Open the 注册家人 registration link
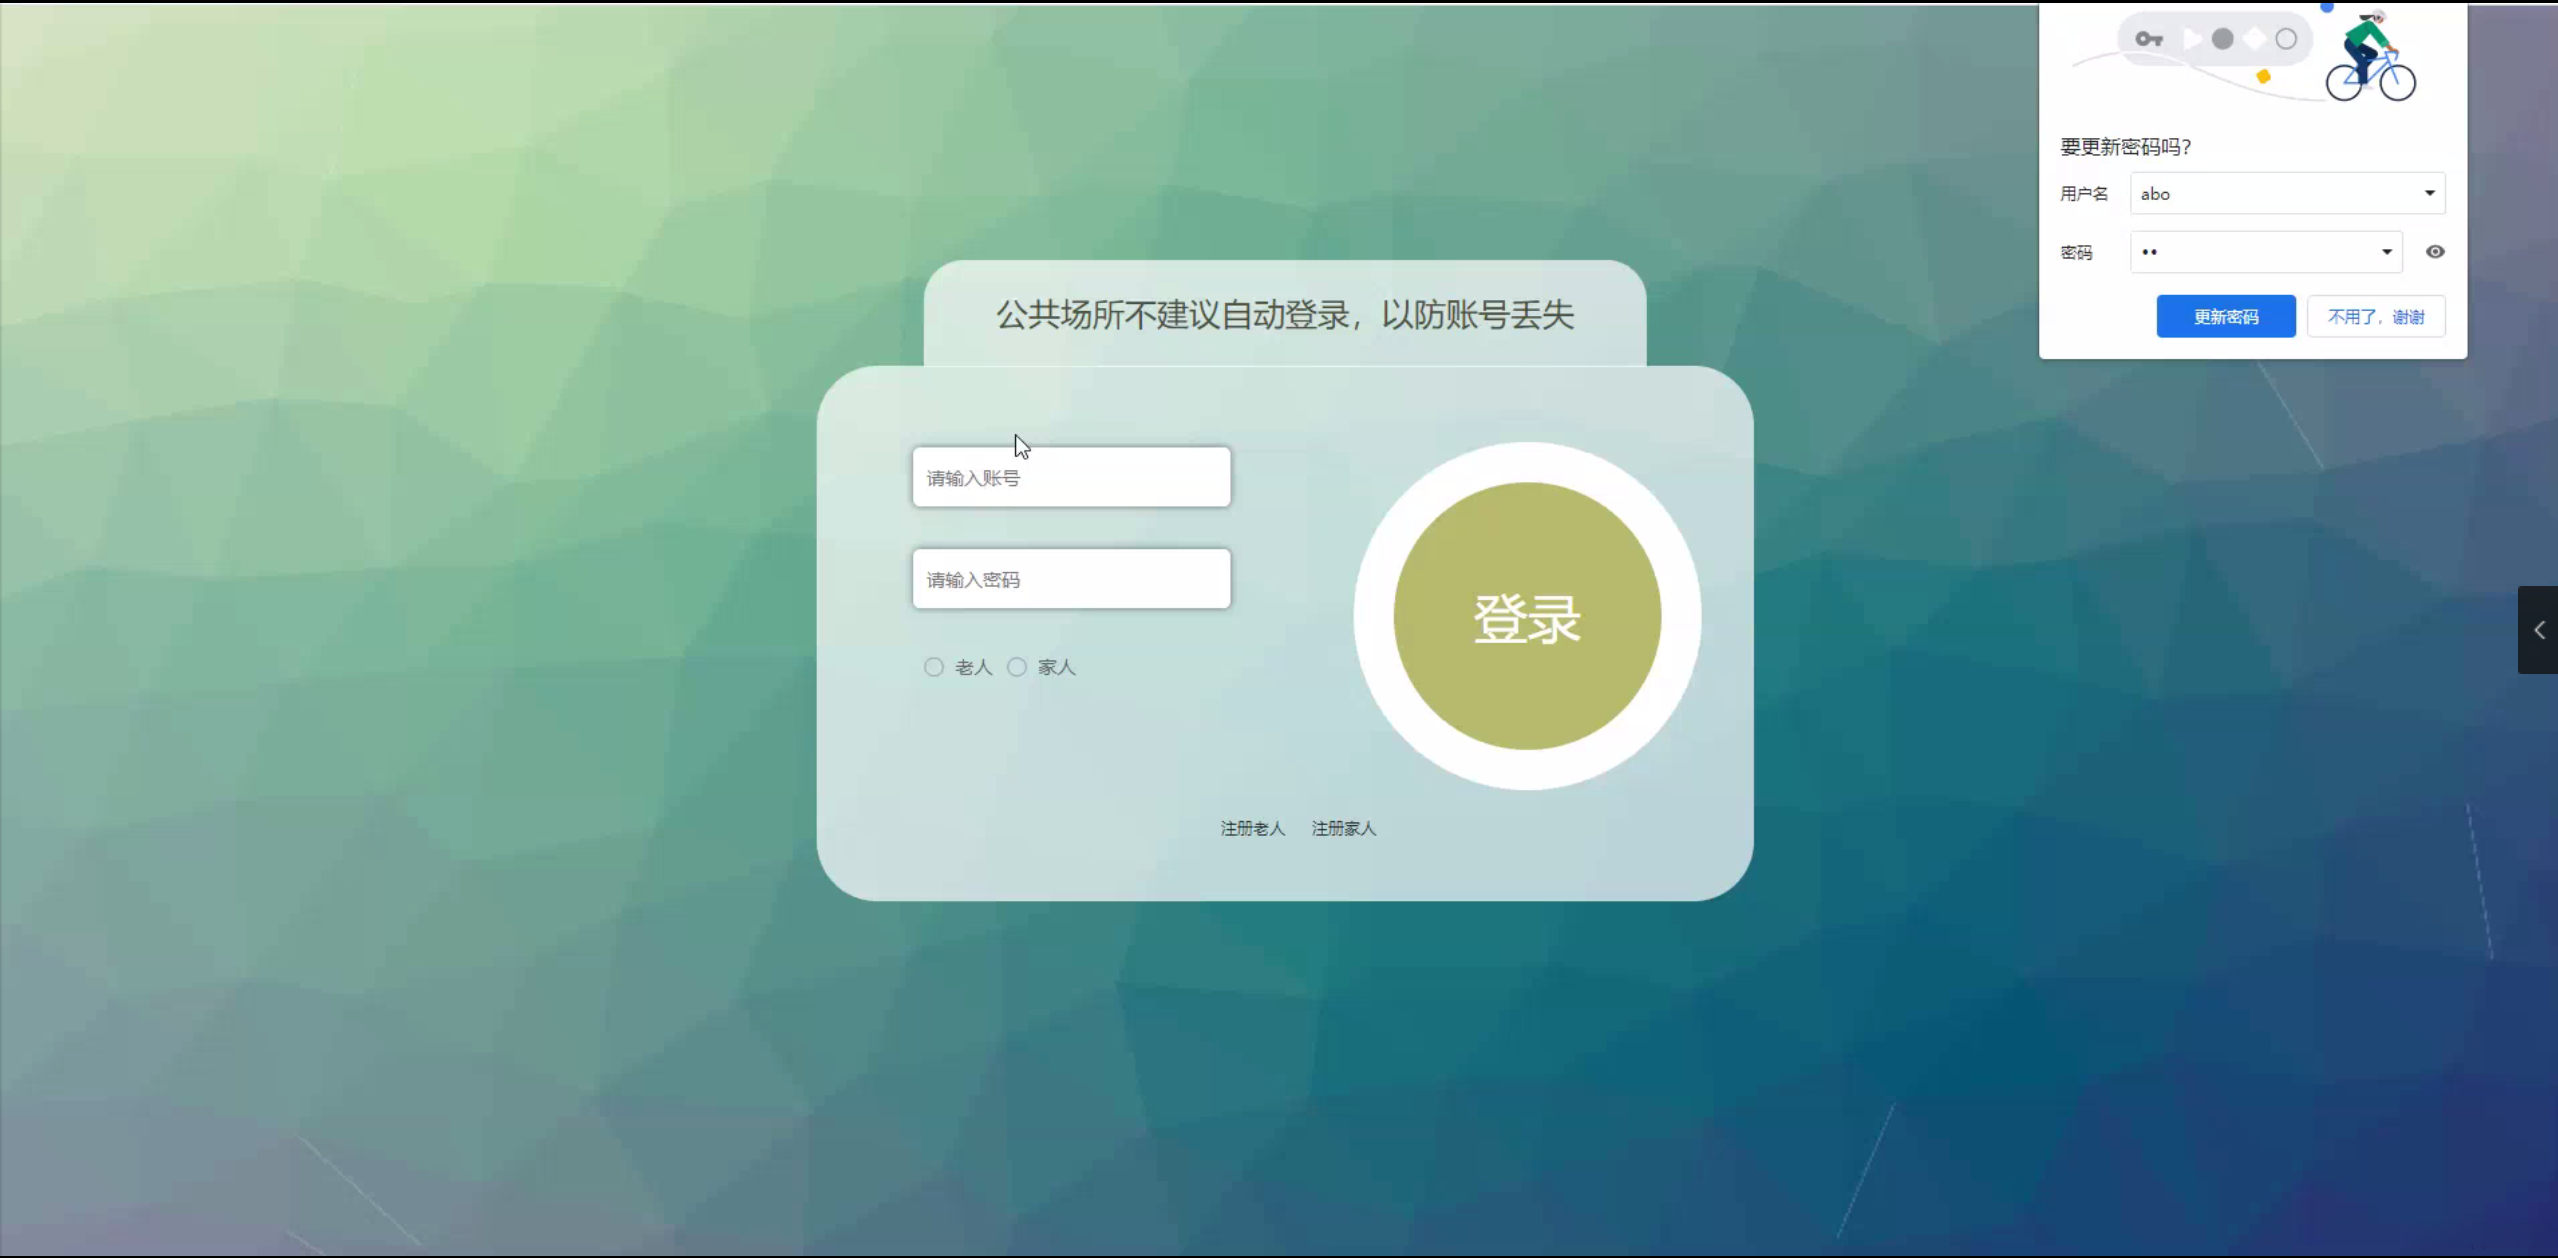 click(x=1343, y=828)
